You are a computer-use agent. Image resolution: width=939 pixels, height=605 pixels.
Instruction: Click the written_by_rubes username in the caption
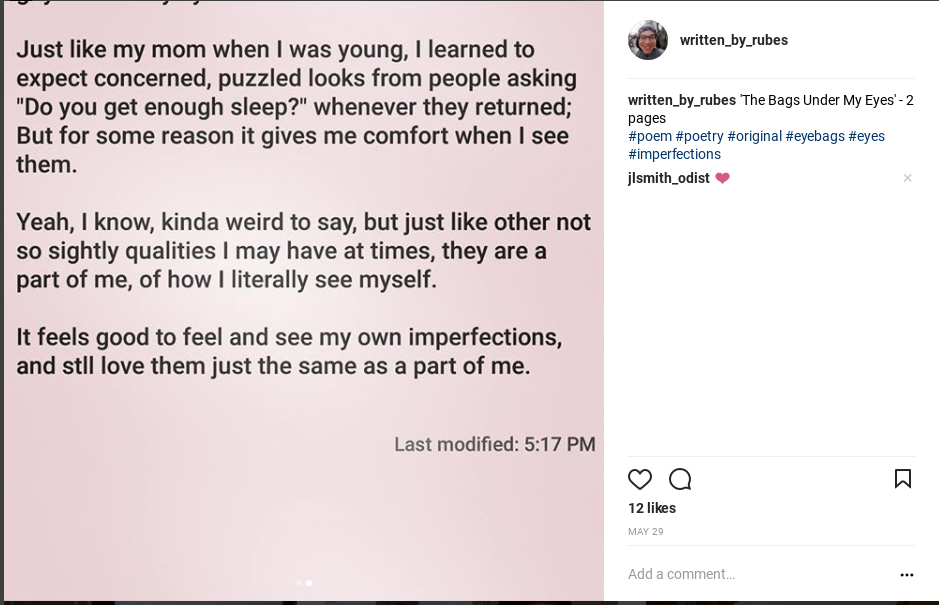681,100
